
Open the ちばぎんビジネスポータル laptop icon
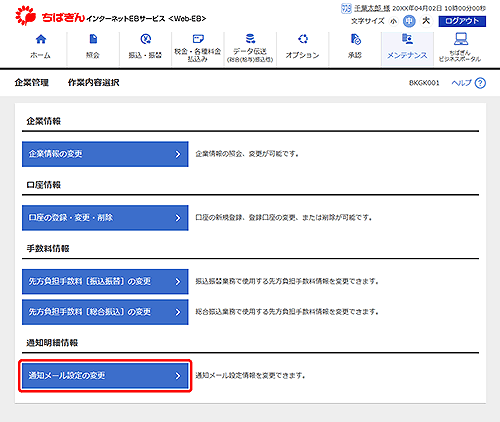[x=460, y=39]
